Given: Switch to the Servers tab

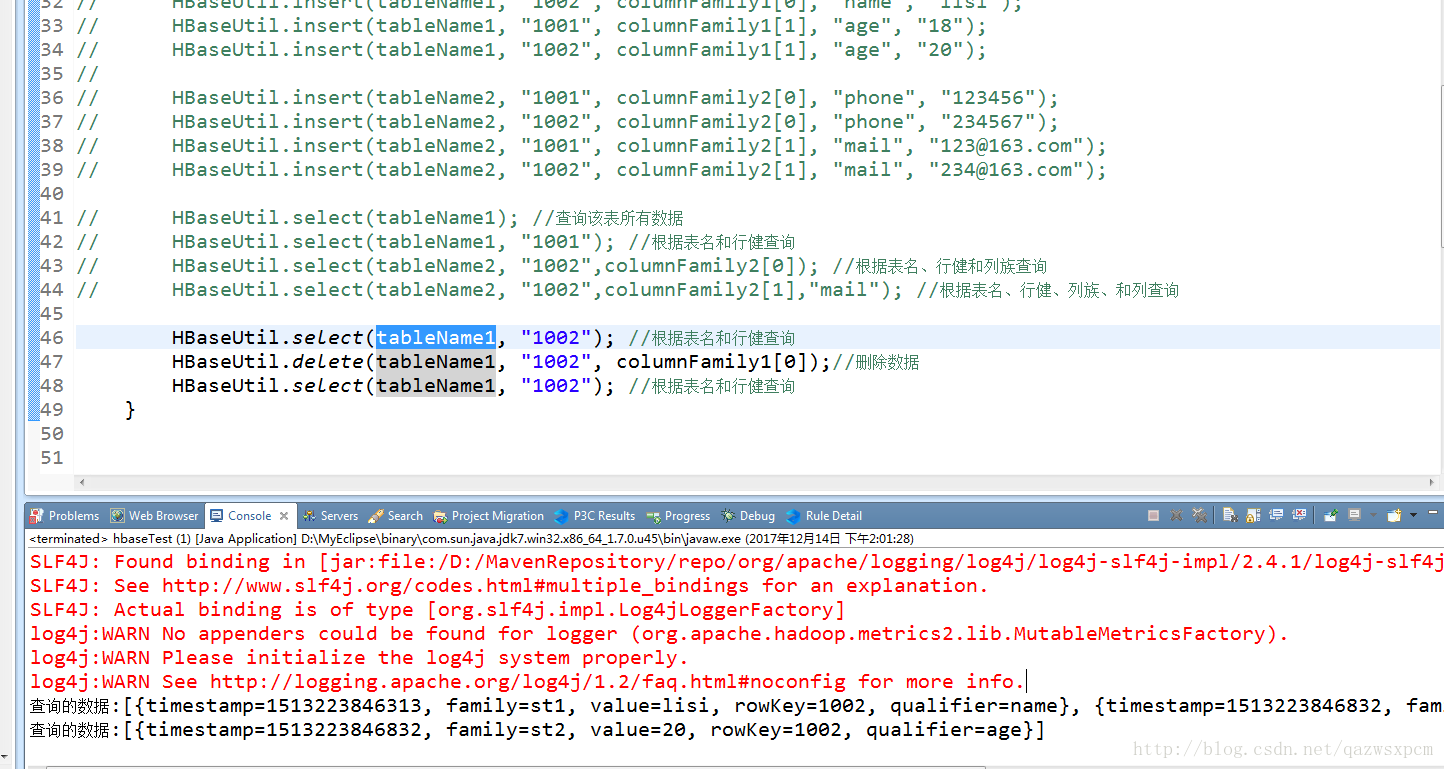Looking at the screenshot, I should [330, 516].
